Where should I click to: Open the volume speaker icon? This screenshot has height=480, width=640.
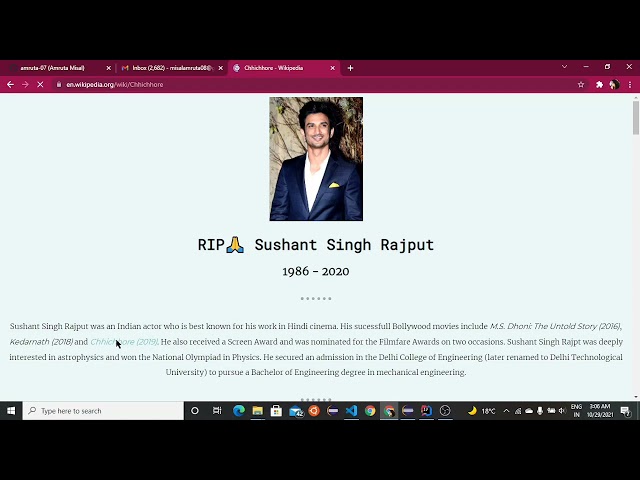click(562, 411)
